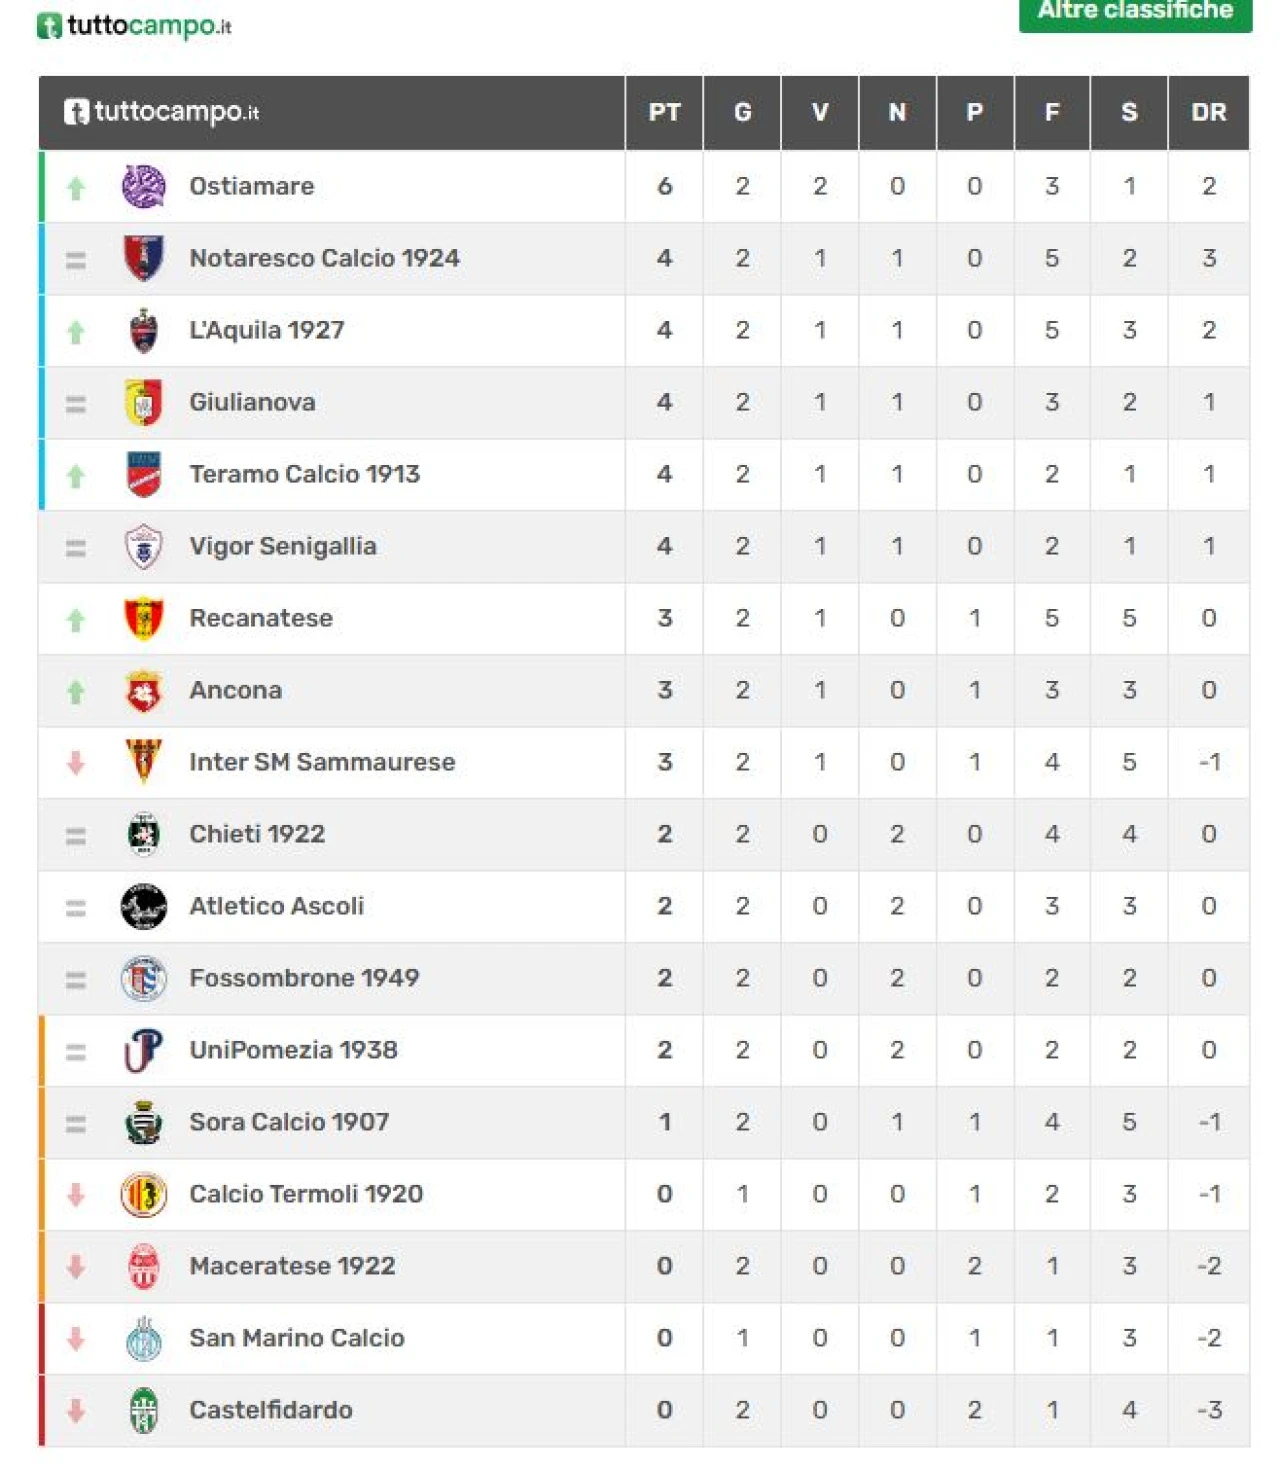Image resolution: width=1280 pixels, height=1469 pixels.
Task: Open the Vigor Senigallia team link
Action: coord(282,547)
